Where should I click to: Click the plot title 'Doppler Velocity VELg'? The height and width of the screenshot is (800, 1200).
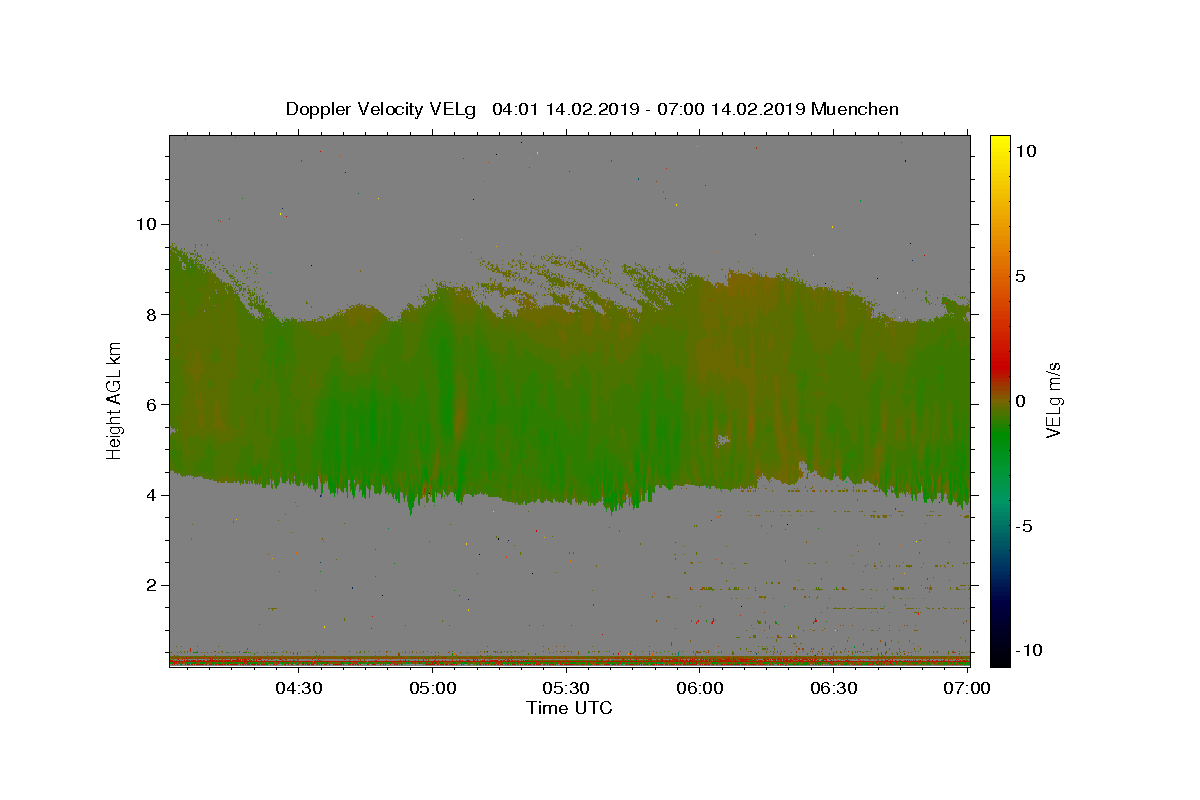[x=381, y=109]
